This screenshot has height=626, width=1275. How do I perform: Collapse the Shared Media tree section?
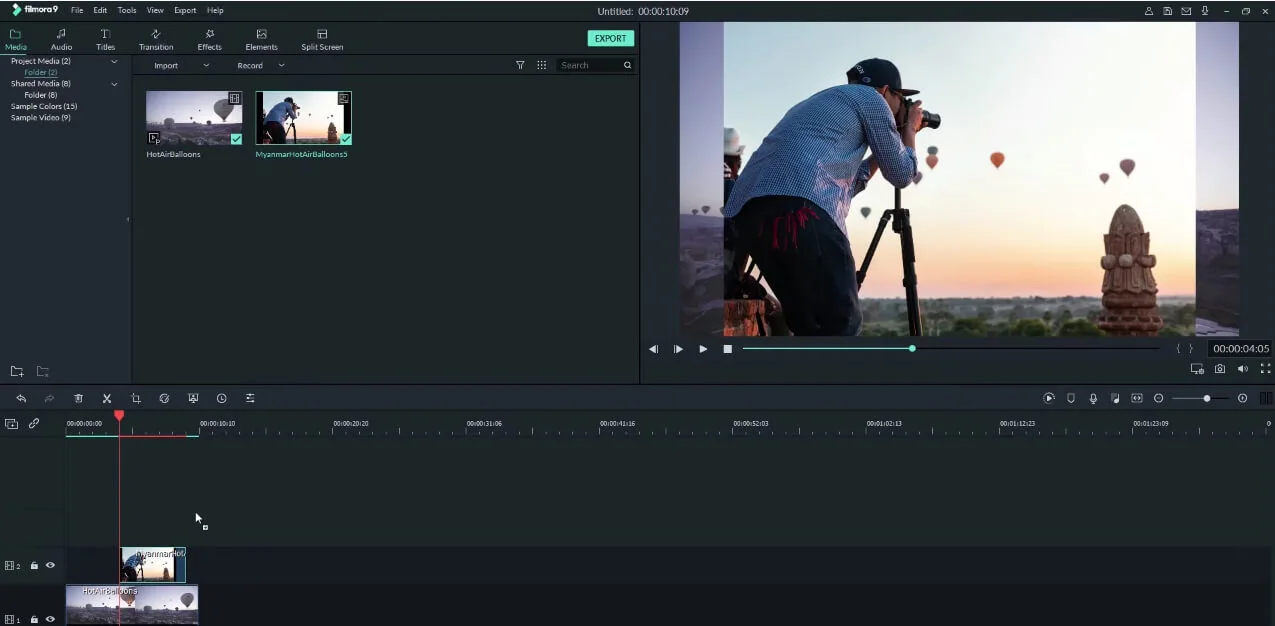click(x=114, y=84)
